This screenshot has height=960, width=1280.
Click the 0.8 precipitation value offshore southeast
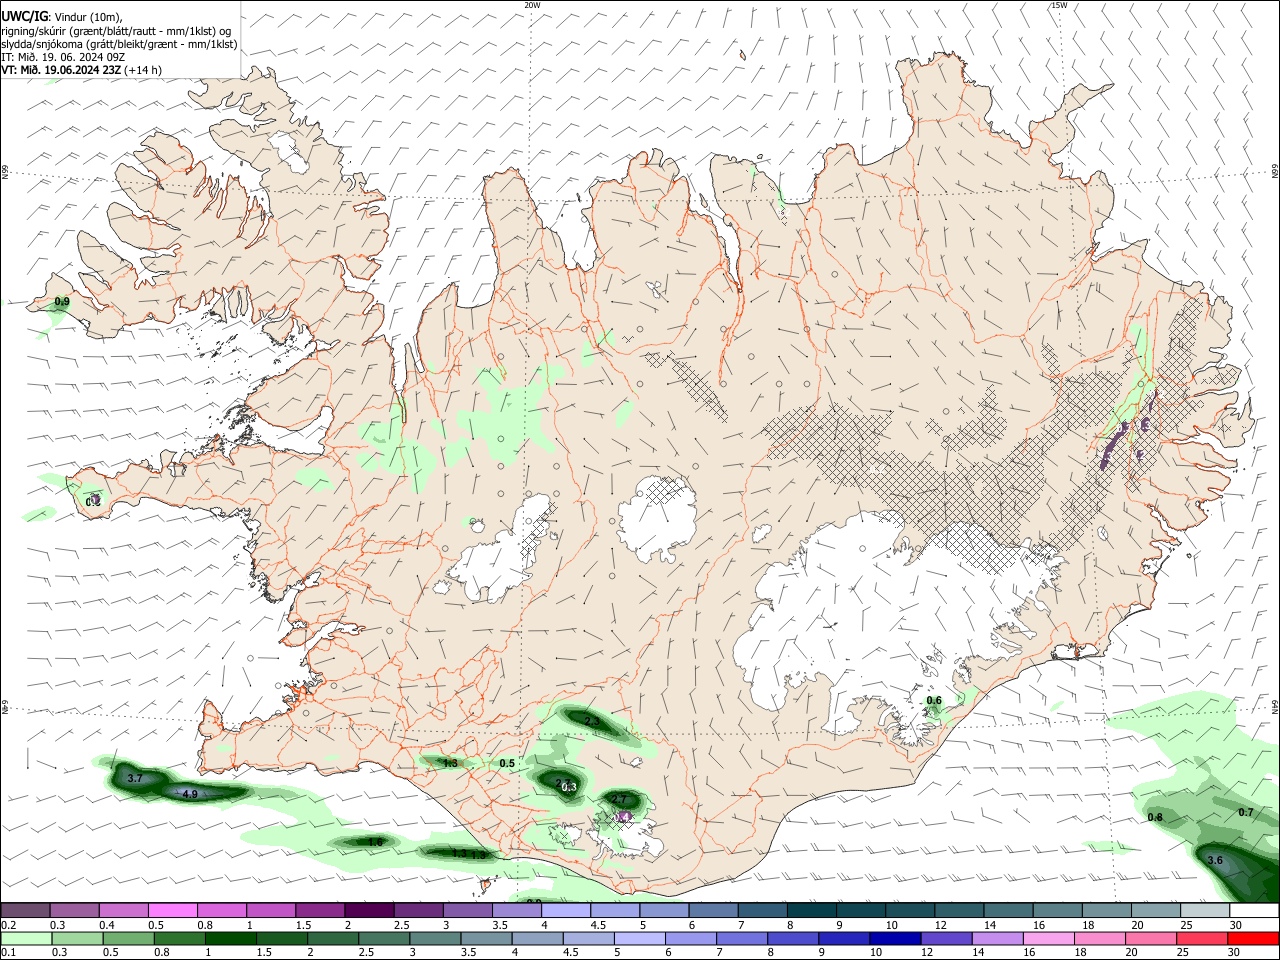coord(1155,818)
